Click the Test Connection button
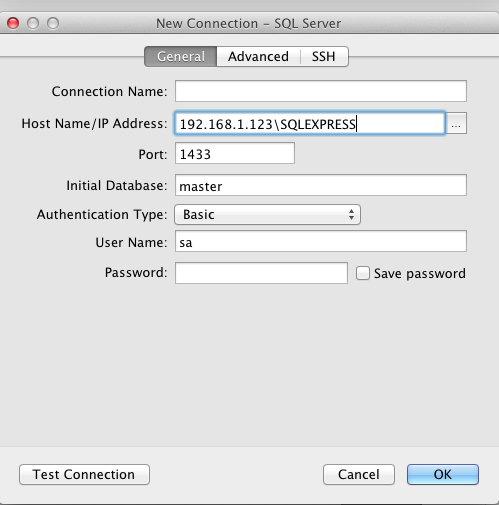The height and width of the screenshot is (505, 499). [84, 474]
